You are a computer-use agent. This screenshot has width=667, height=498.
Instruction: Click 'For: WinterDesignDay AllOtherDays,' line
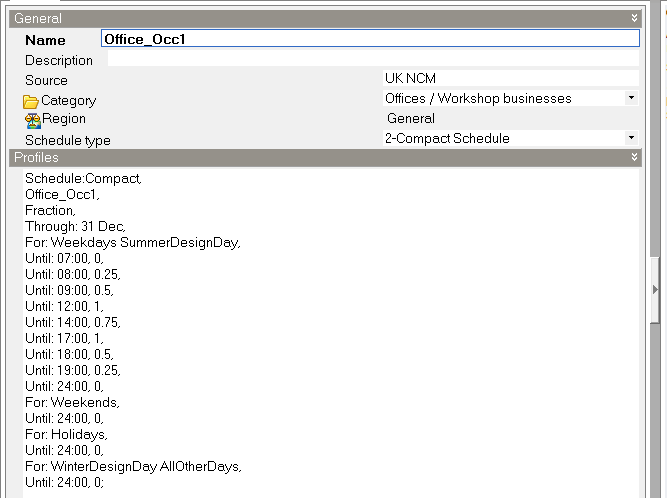[134, 467]
